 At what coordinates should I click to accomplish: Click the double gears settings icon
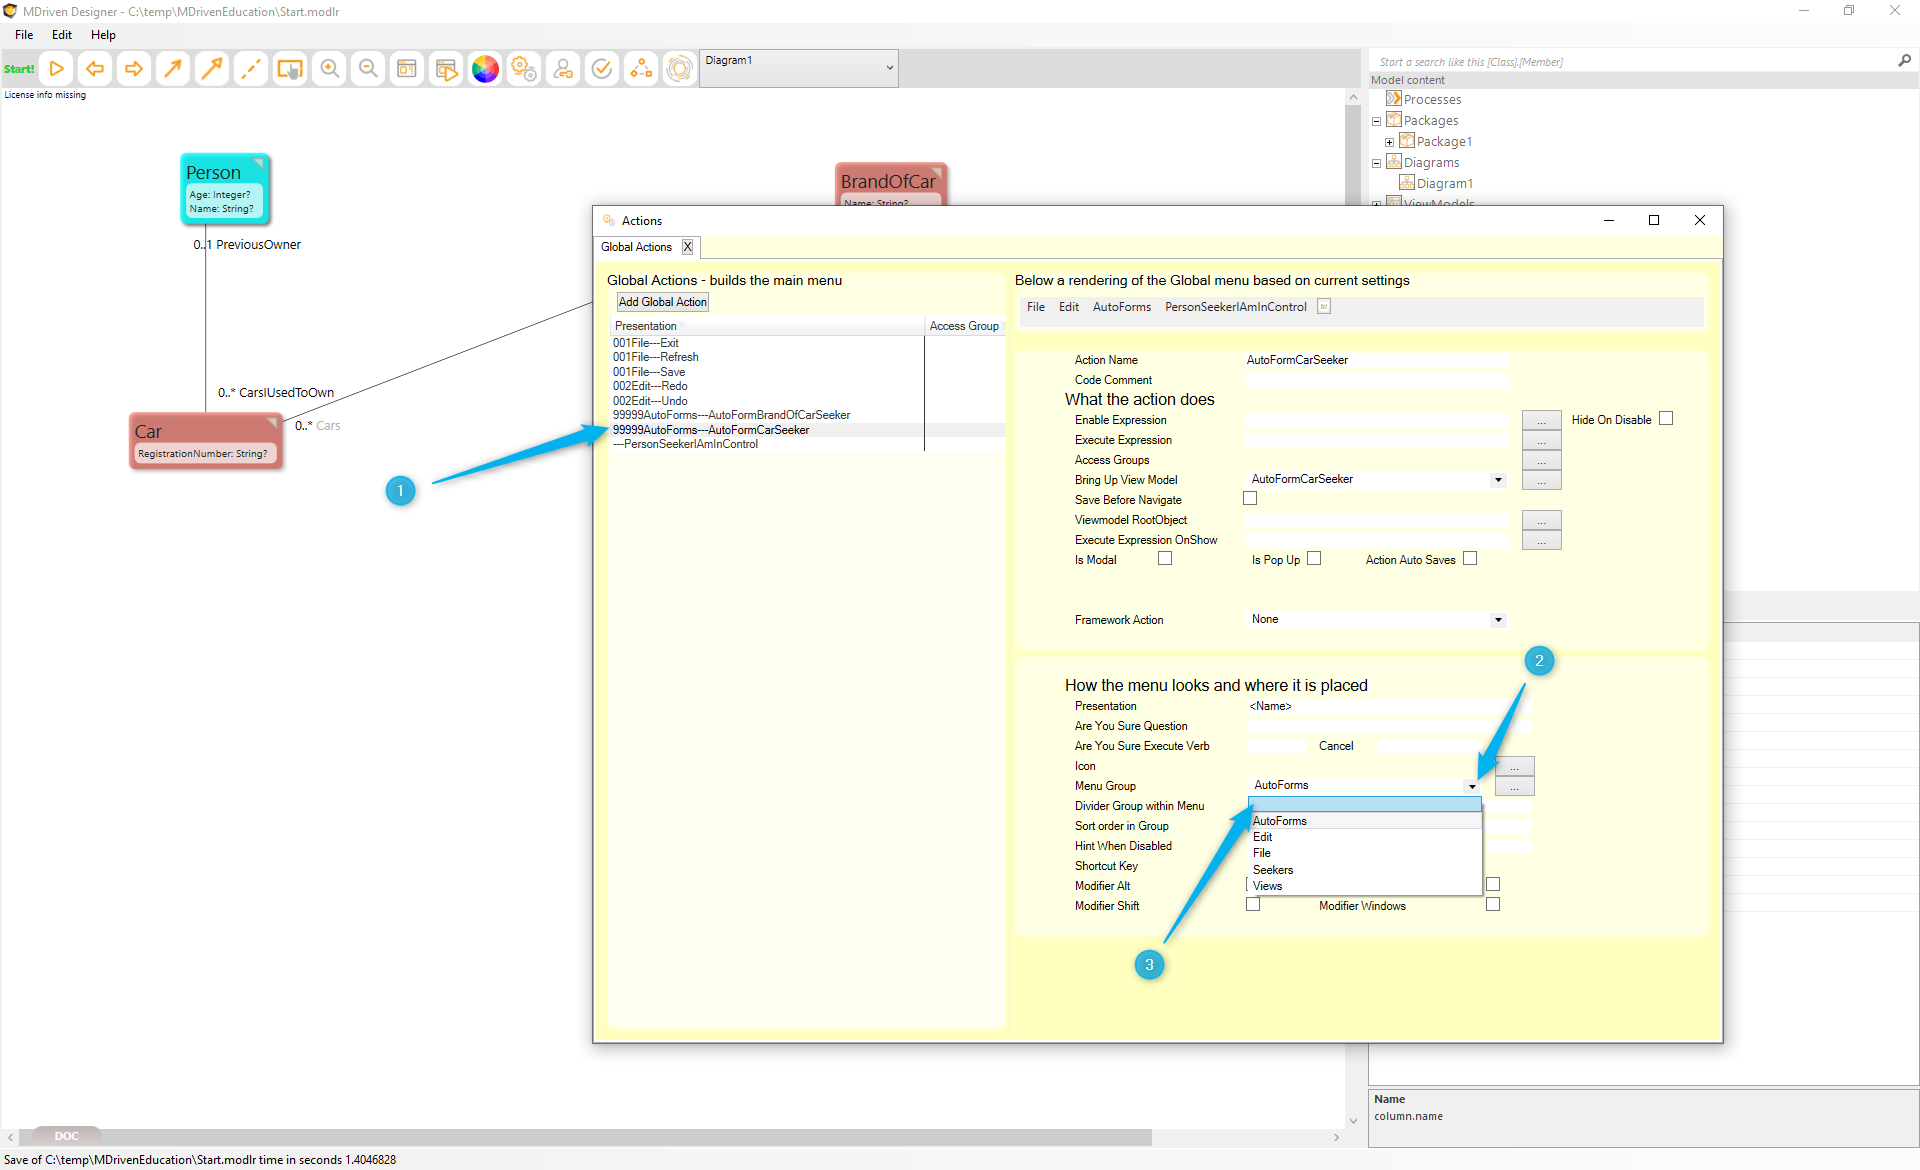click(x=524, y=69)
